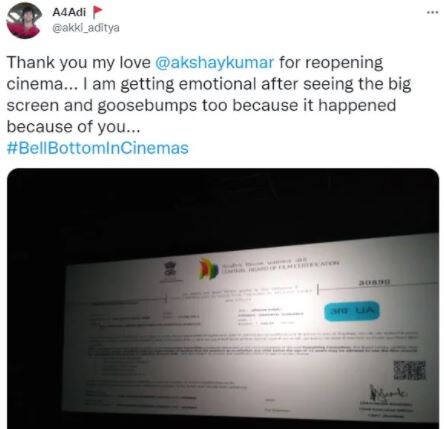Open the #BellBottomInCinemas hashtag
This screenshot has width=444, height=429.
(98, 148)
